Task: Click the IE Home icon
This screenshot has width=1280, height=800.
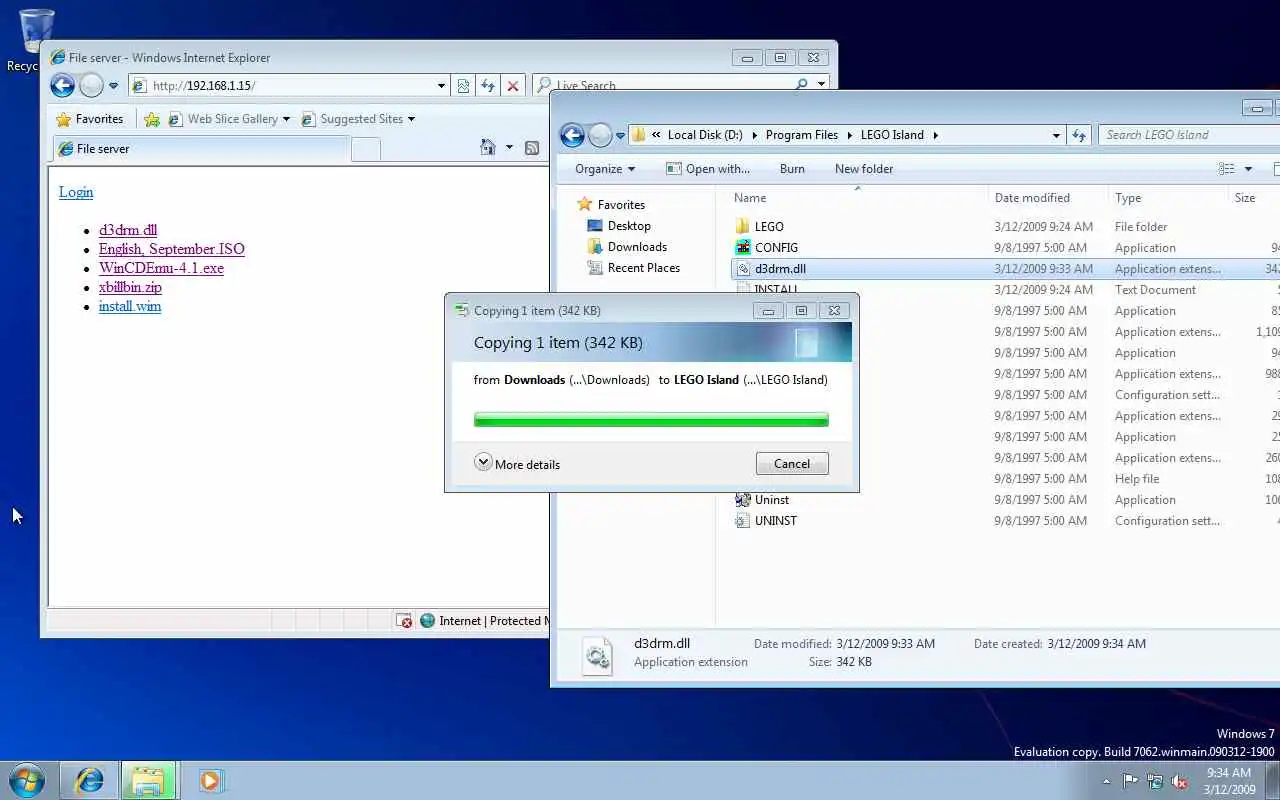Action: click(488, 148)
